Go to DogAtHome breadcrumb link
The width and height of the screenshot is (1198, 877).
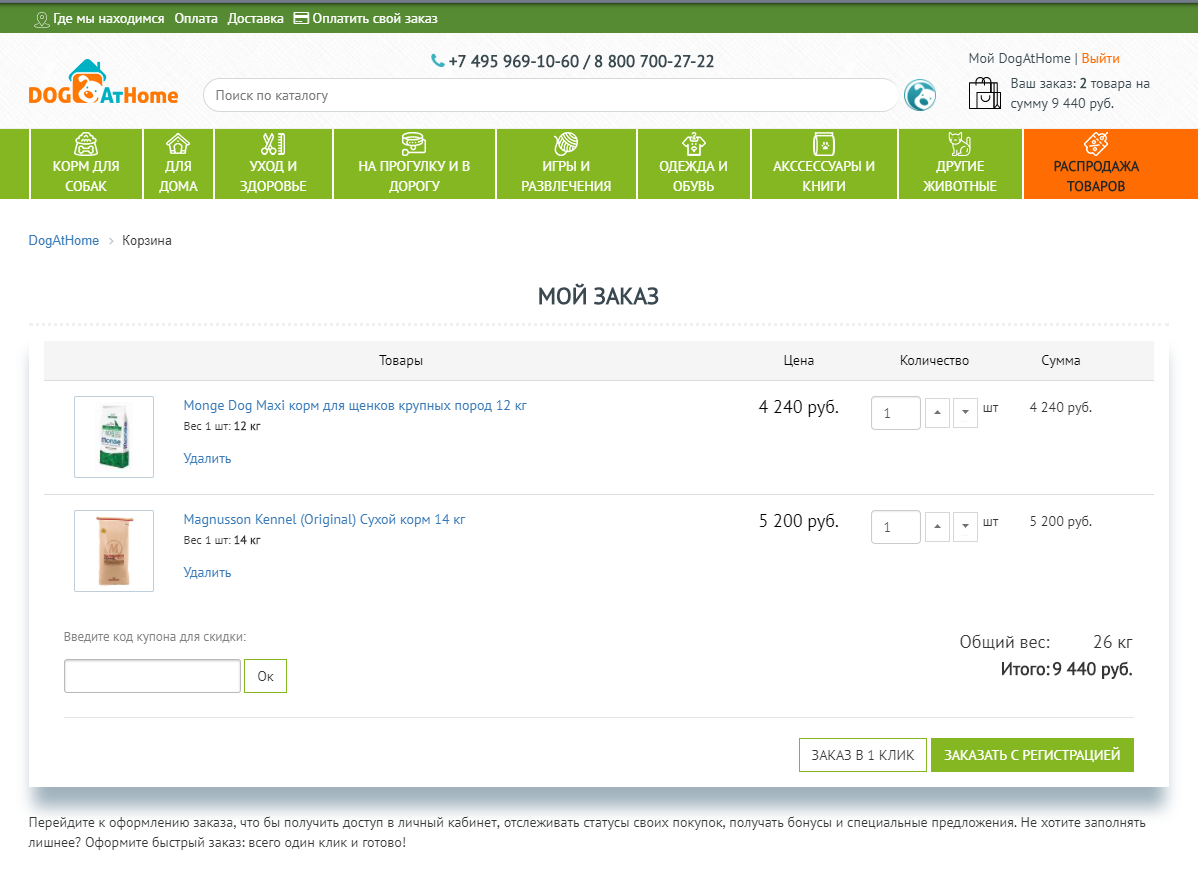[x=63, y=241]
